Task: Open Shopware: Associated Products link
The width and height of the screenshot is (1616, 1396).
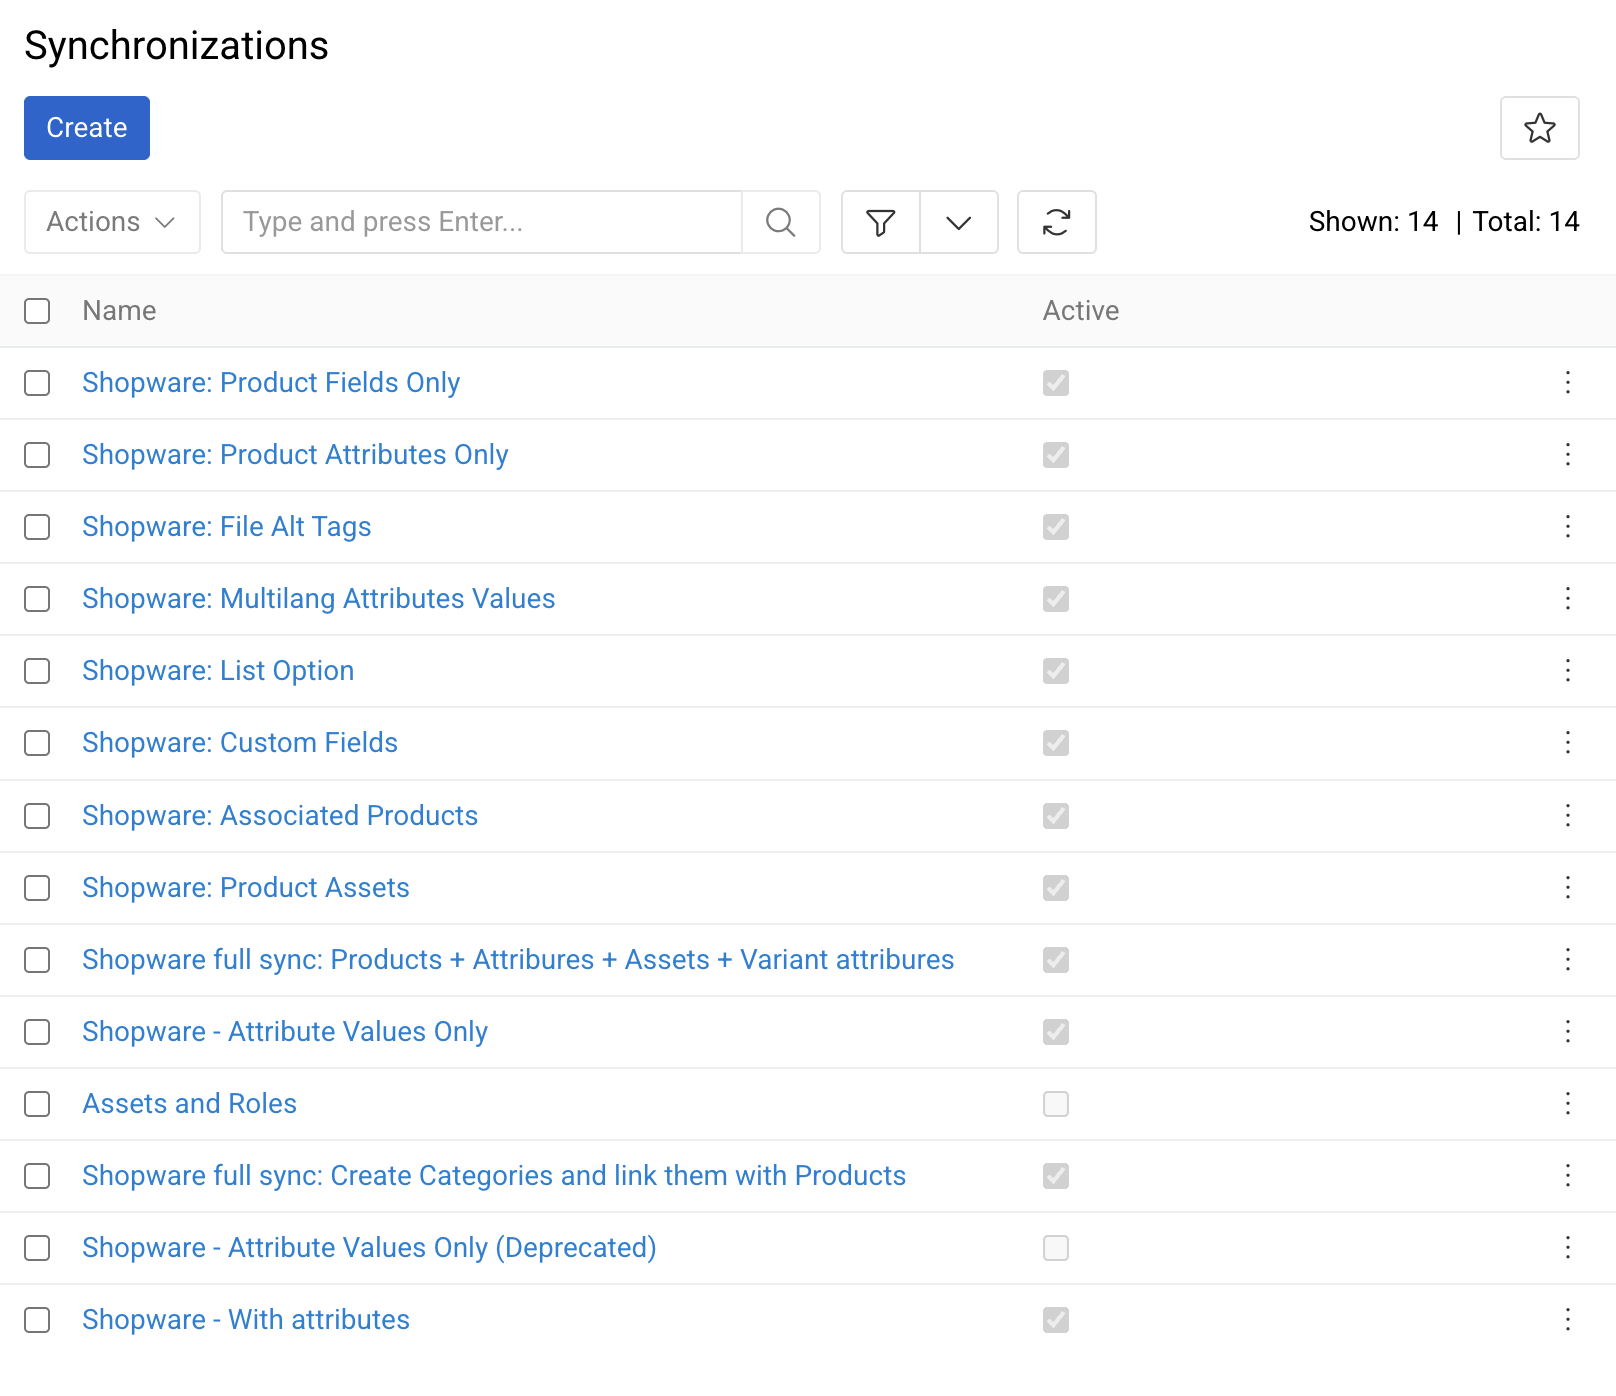Action: point(280,816)
